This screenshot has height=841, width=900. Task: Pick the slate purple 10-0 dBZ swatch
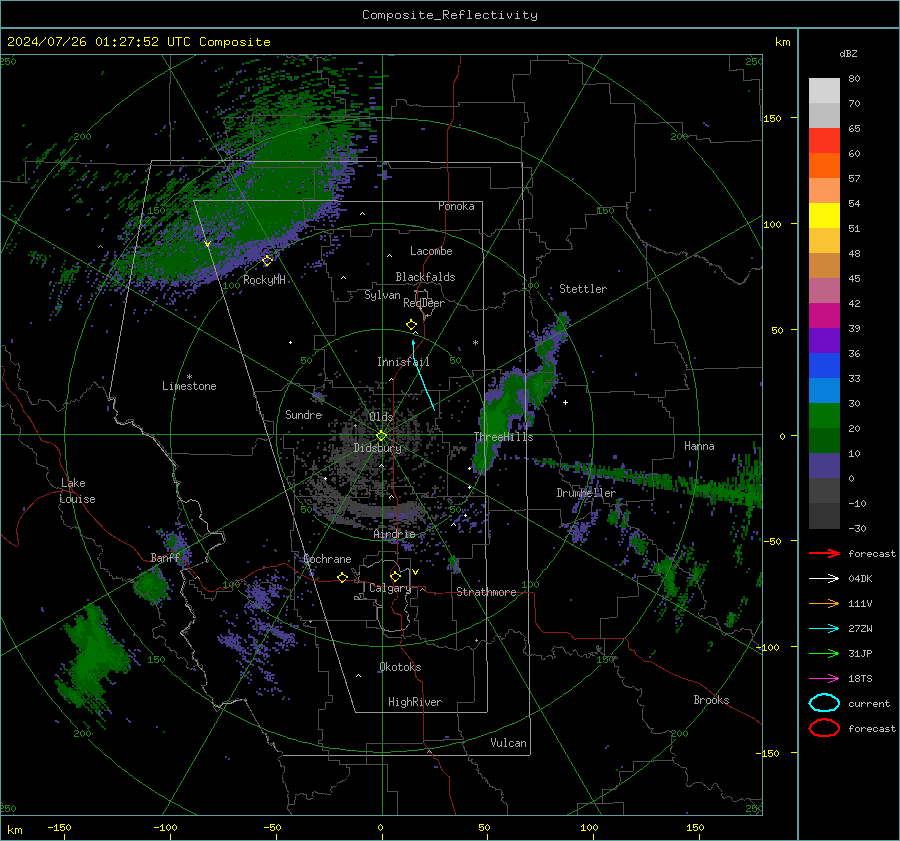[x=824, y=466]
